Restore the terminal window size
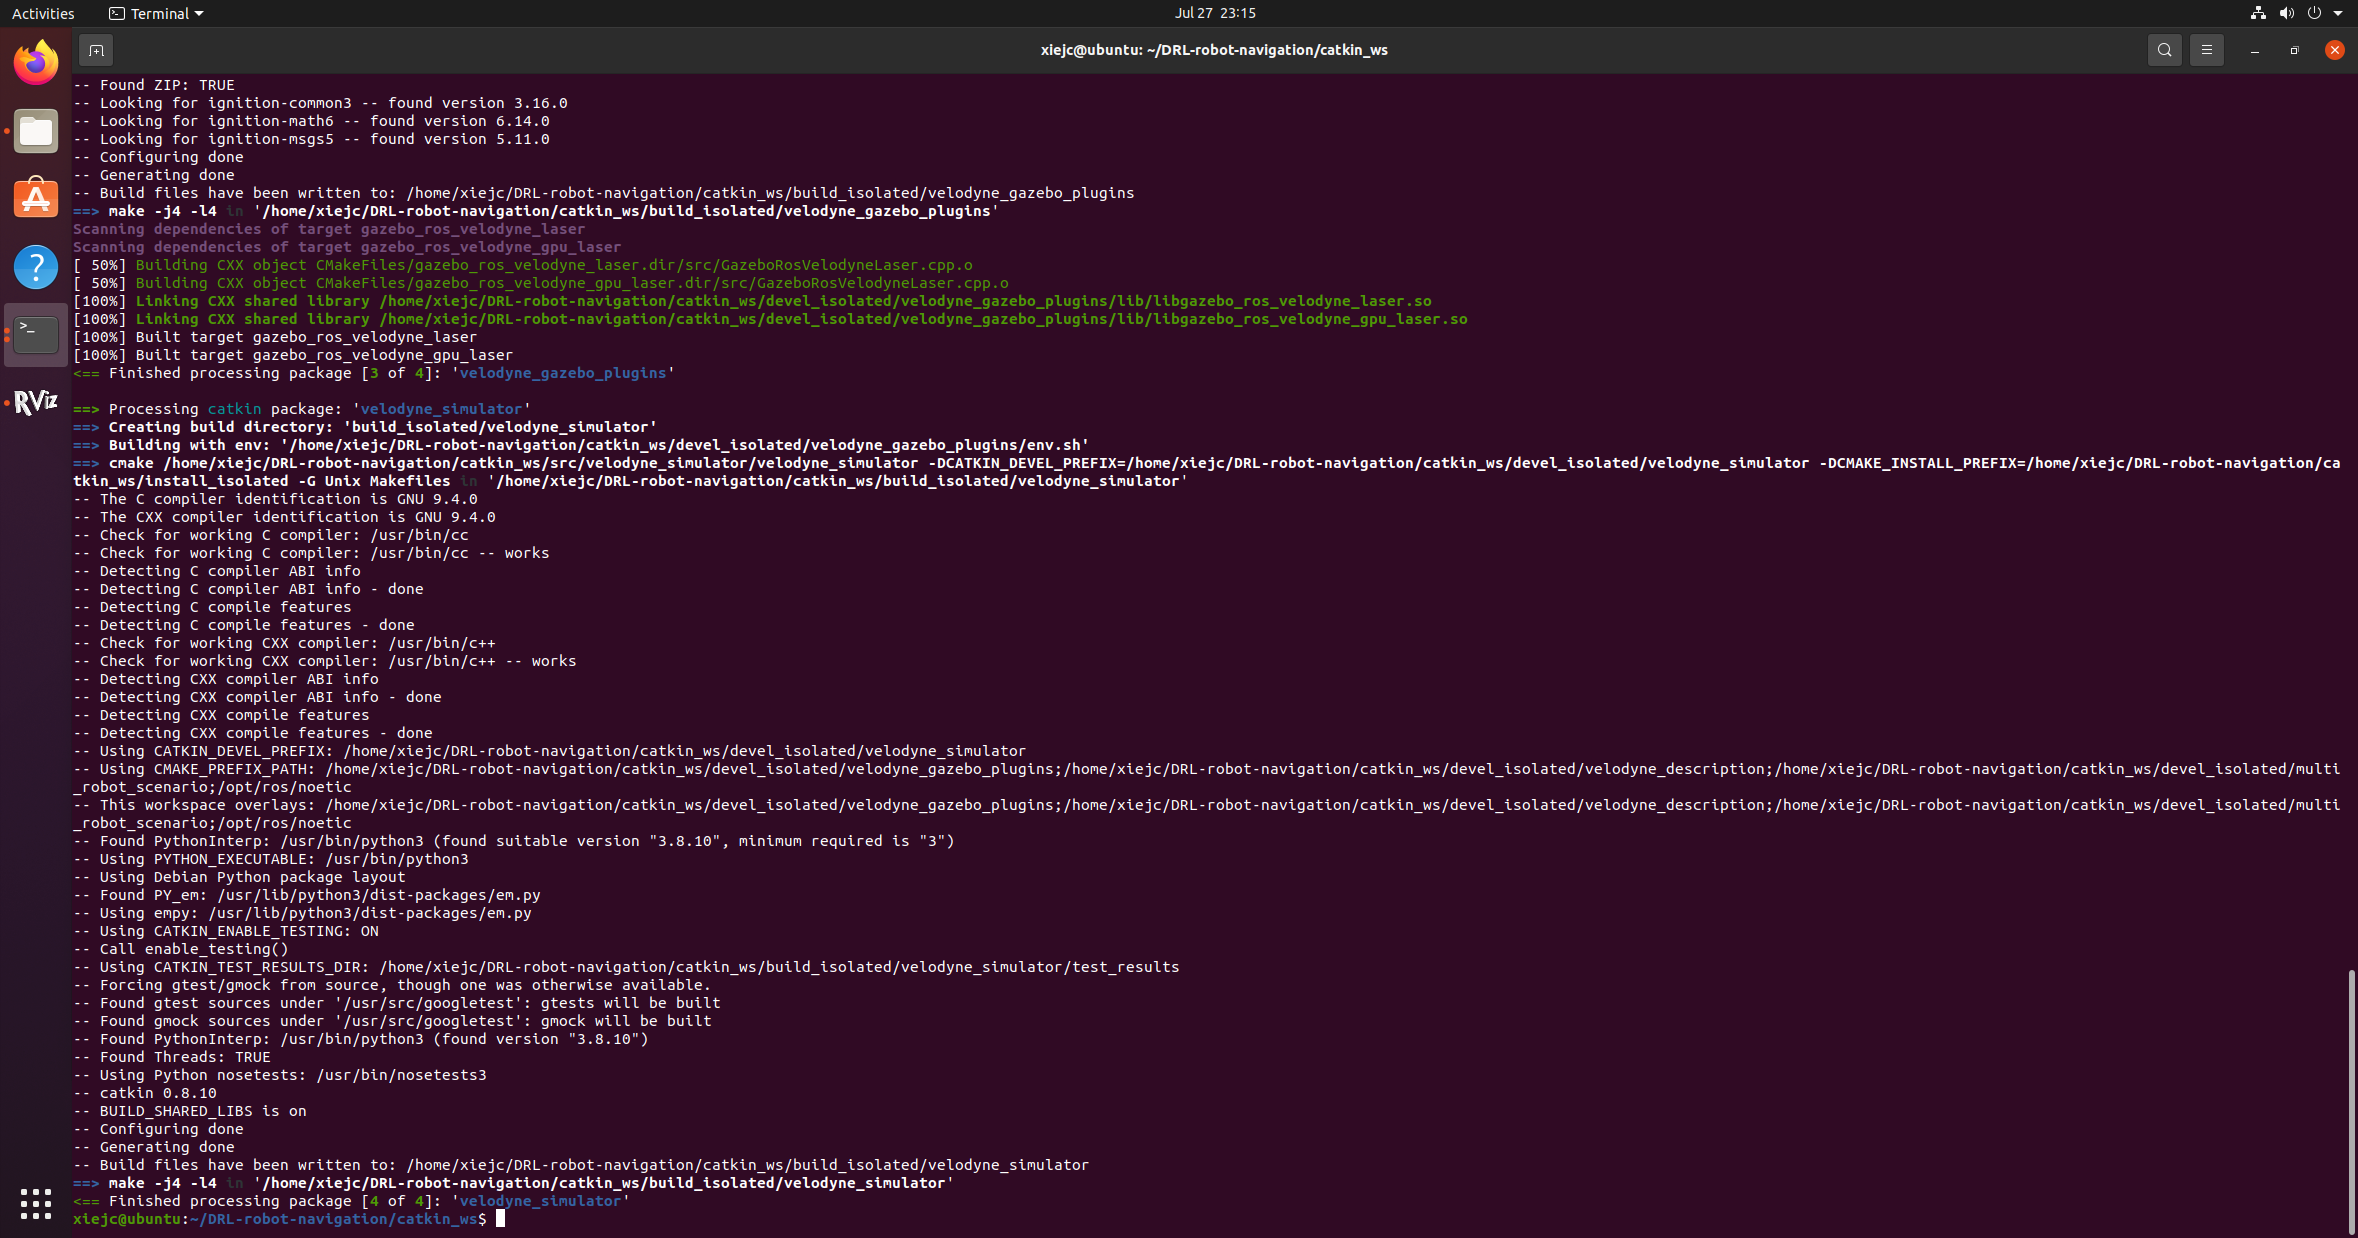 [2293, 49]
